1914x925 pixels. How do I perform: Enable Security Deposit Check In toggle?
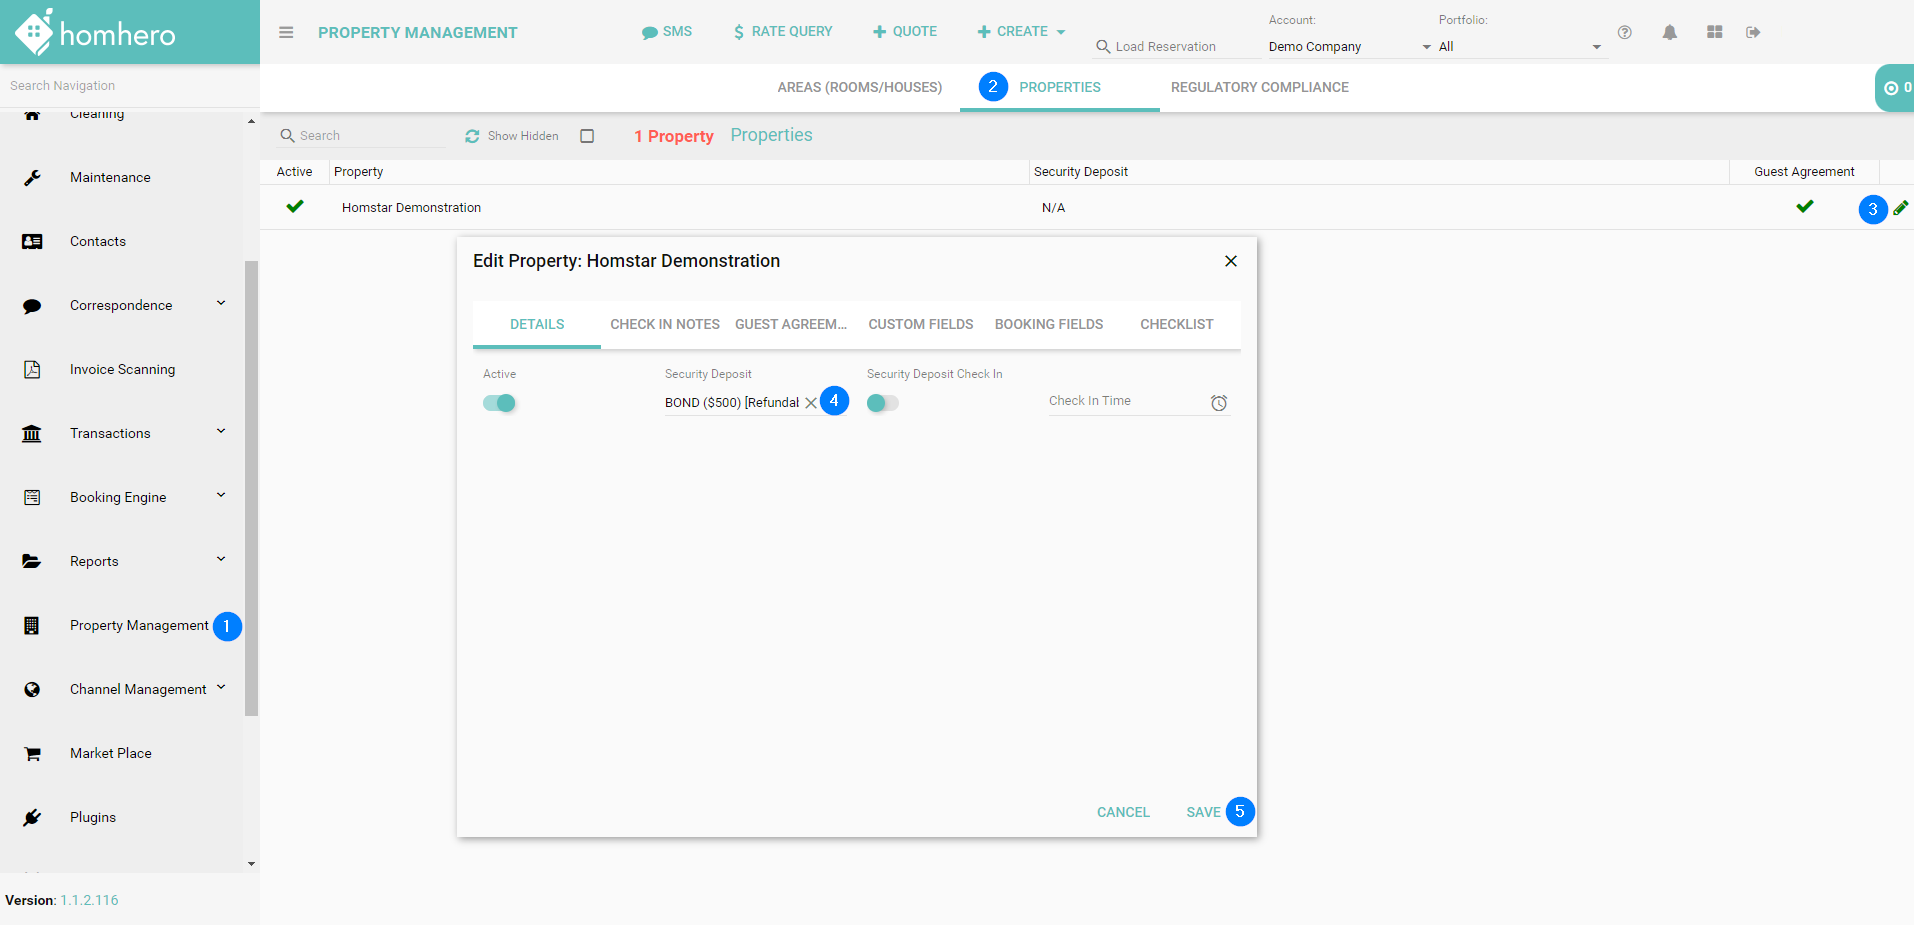[x=882, y=403]
